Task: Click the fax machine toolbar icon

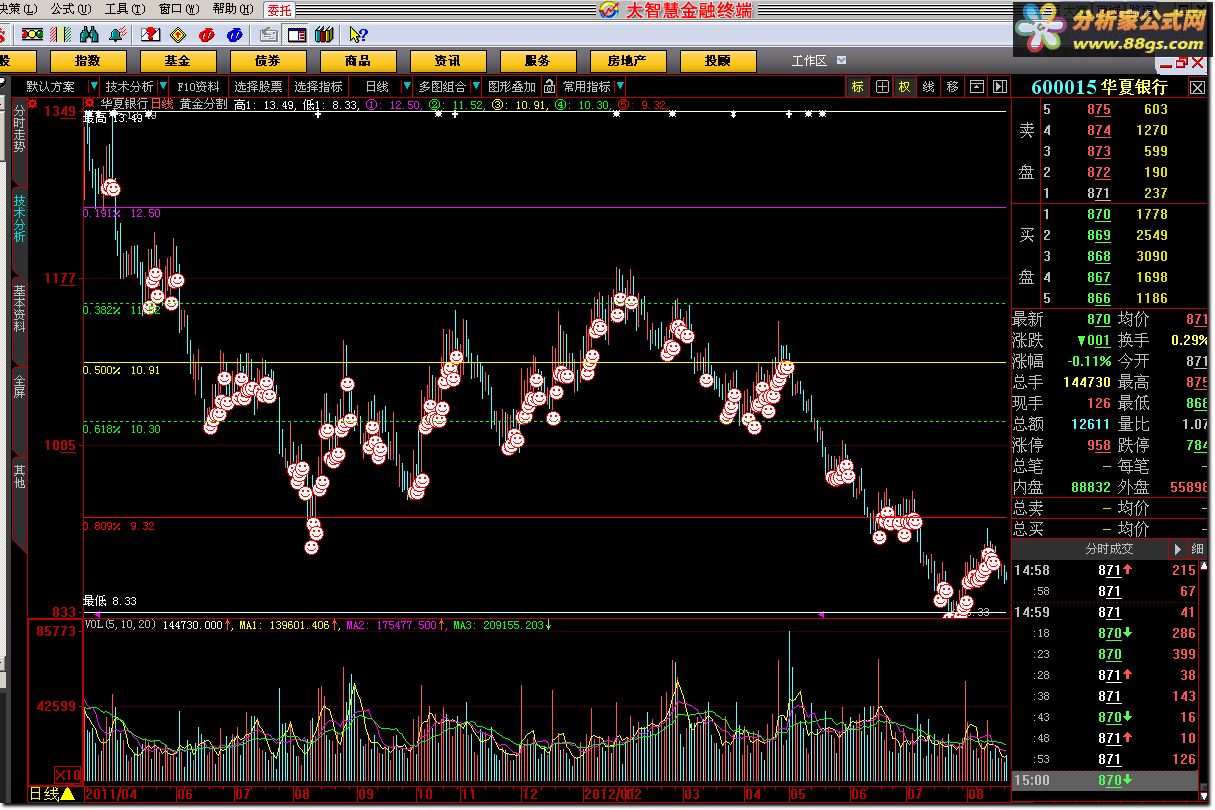Action: click(x=268, y=35)
